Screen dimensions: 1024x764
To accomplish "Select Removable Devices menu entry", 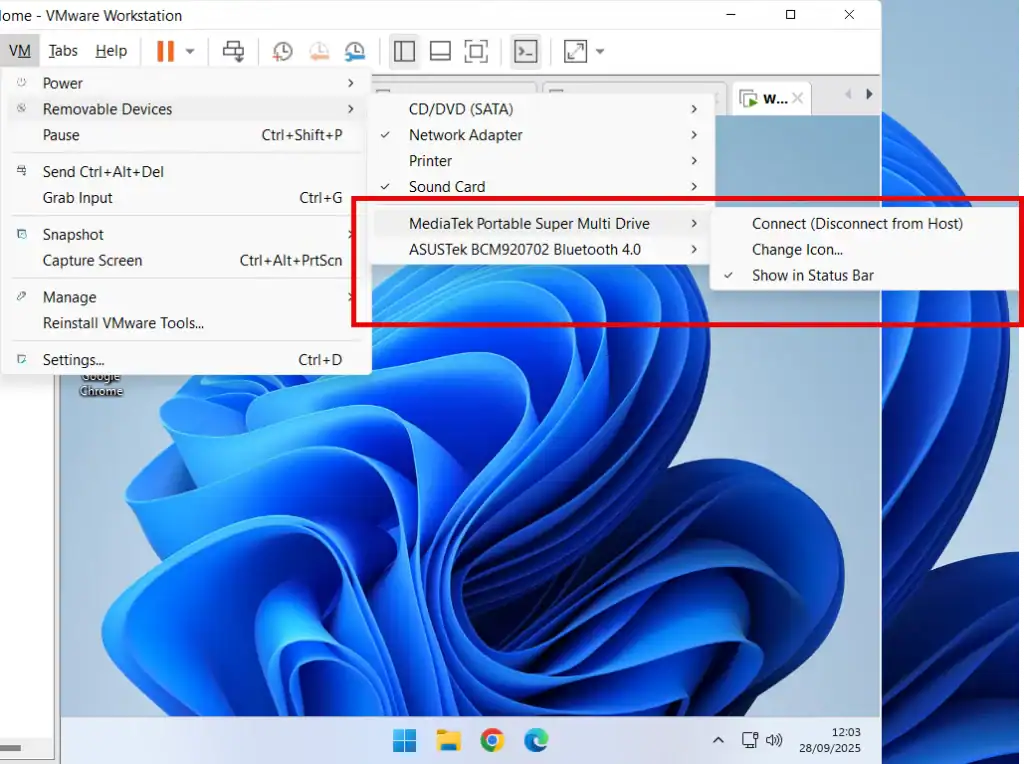I will (x=185, y=109).
